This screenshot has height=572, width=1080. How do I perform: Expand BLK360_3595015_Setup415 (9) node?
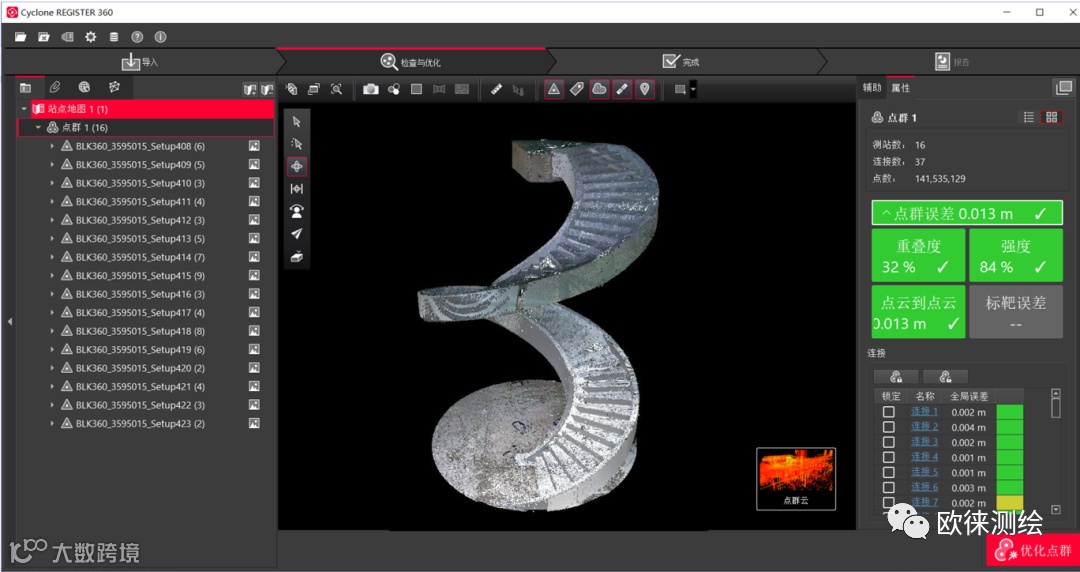[52, 276]
